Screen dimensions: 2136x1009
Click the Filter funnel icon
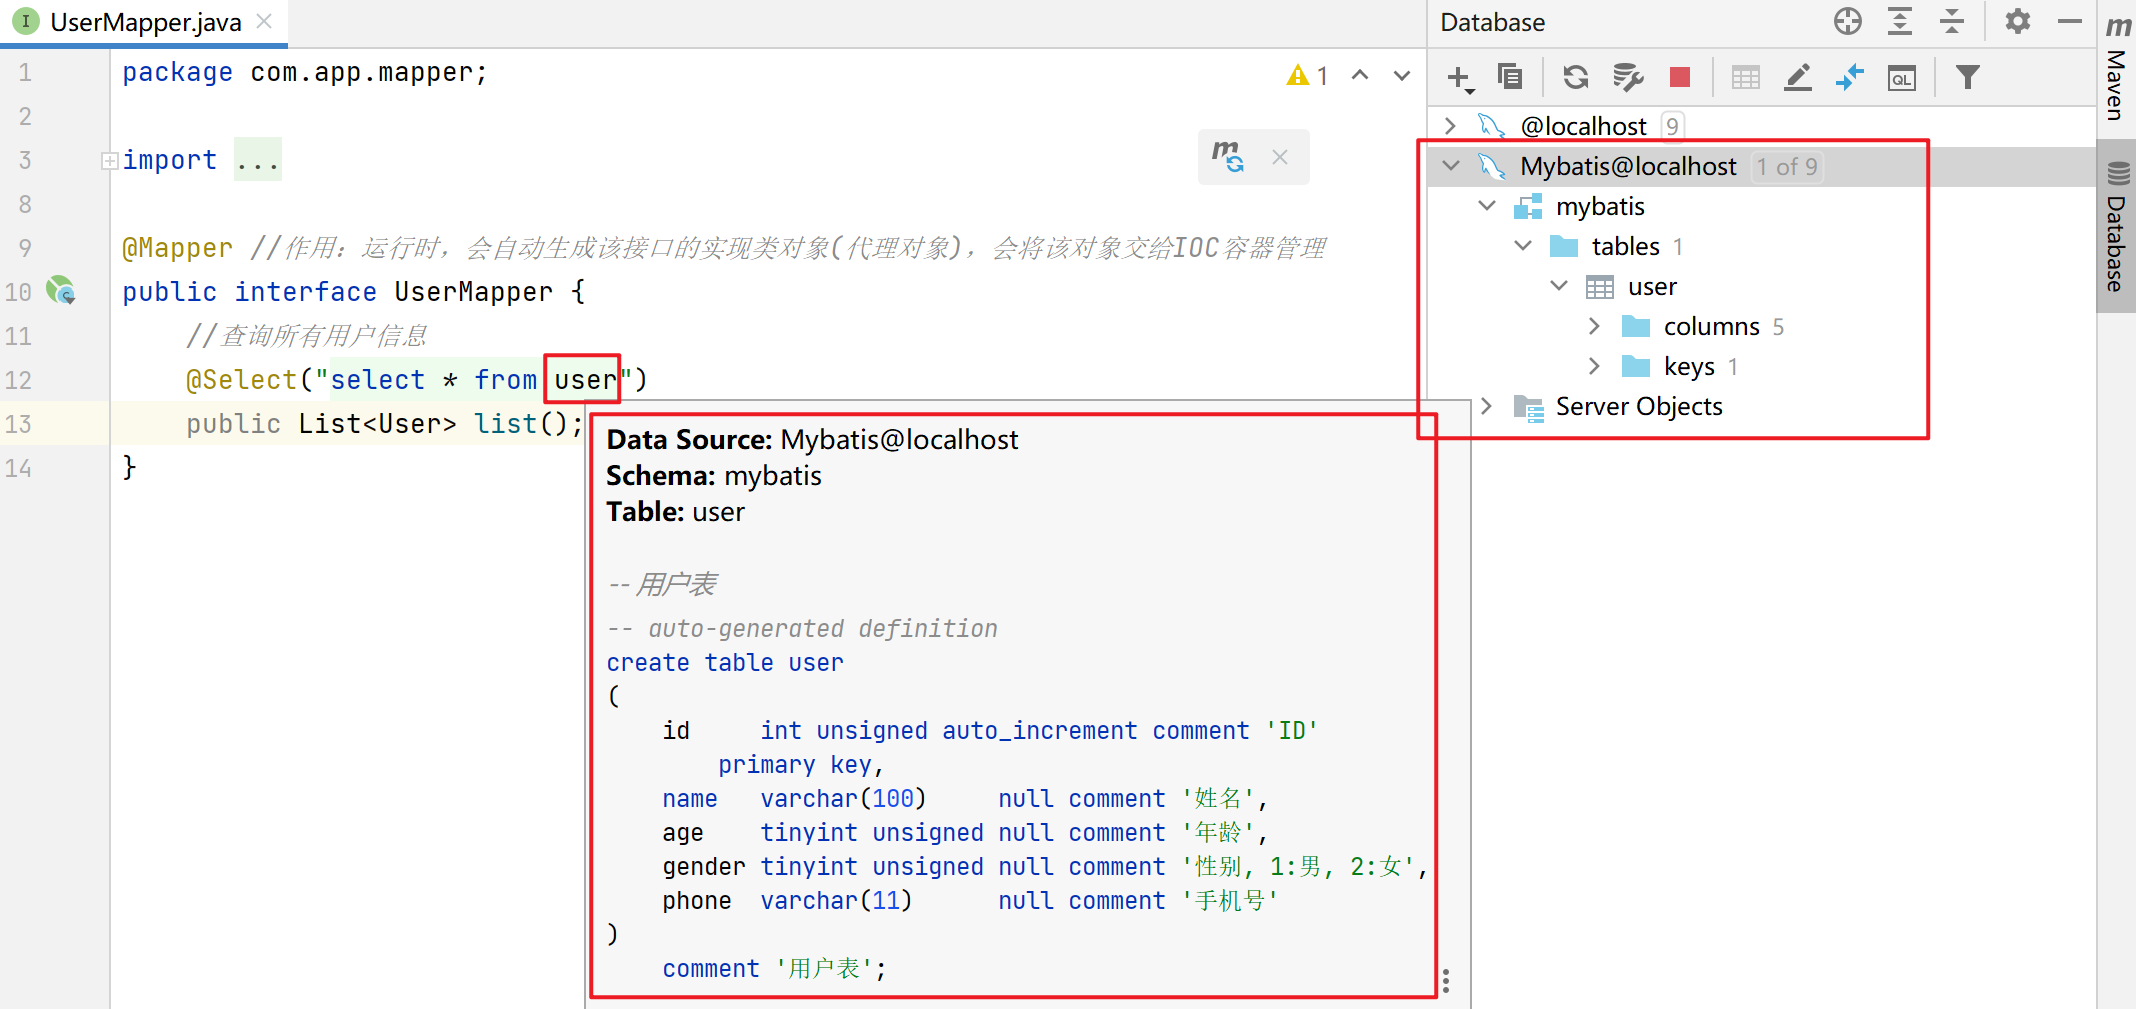point(1967,77)
